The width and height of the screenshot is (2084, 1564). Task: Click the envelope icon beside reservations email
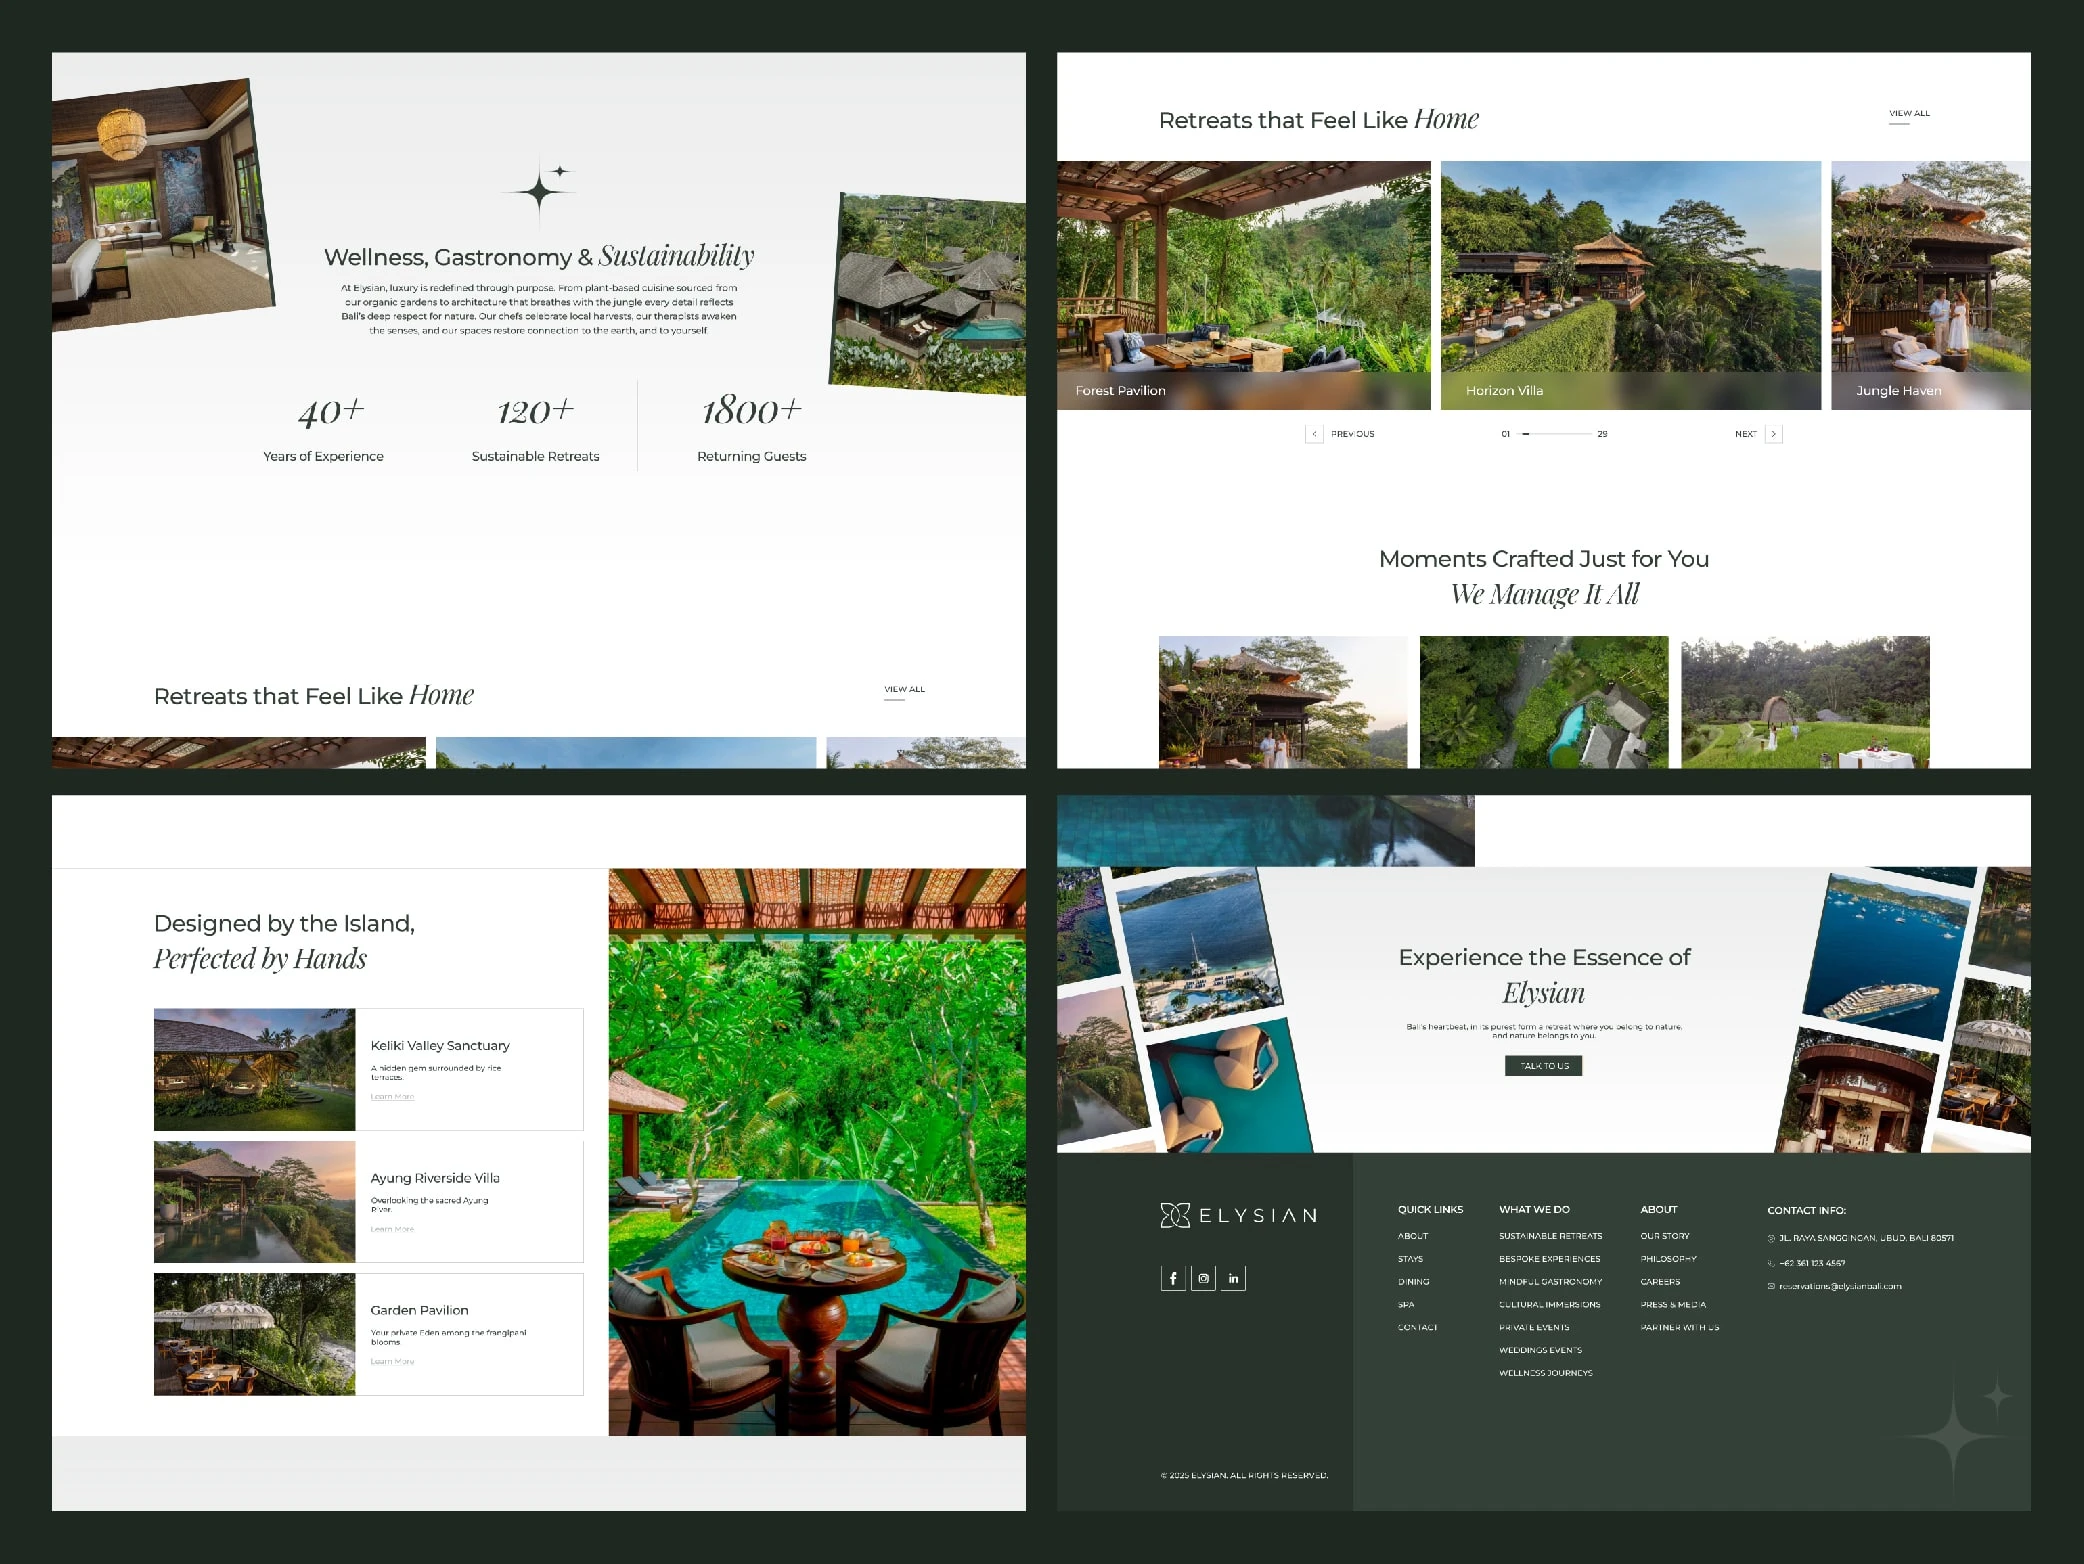pyautogui.click(x=1771, y=1286)
